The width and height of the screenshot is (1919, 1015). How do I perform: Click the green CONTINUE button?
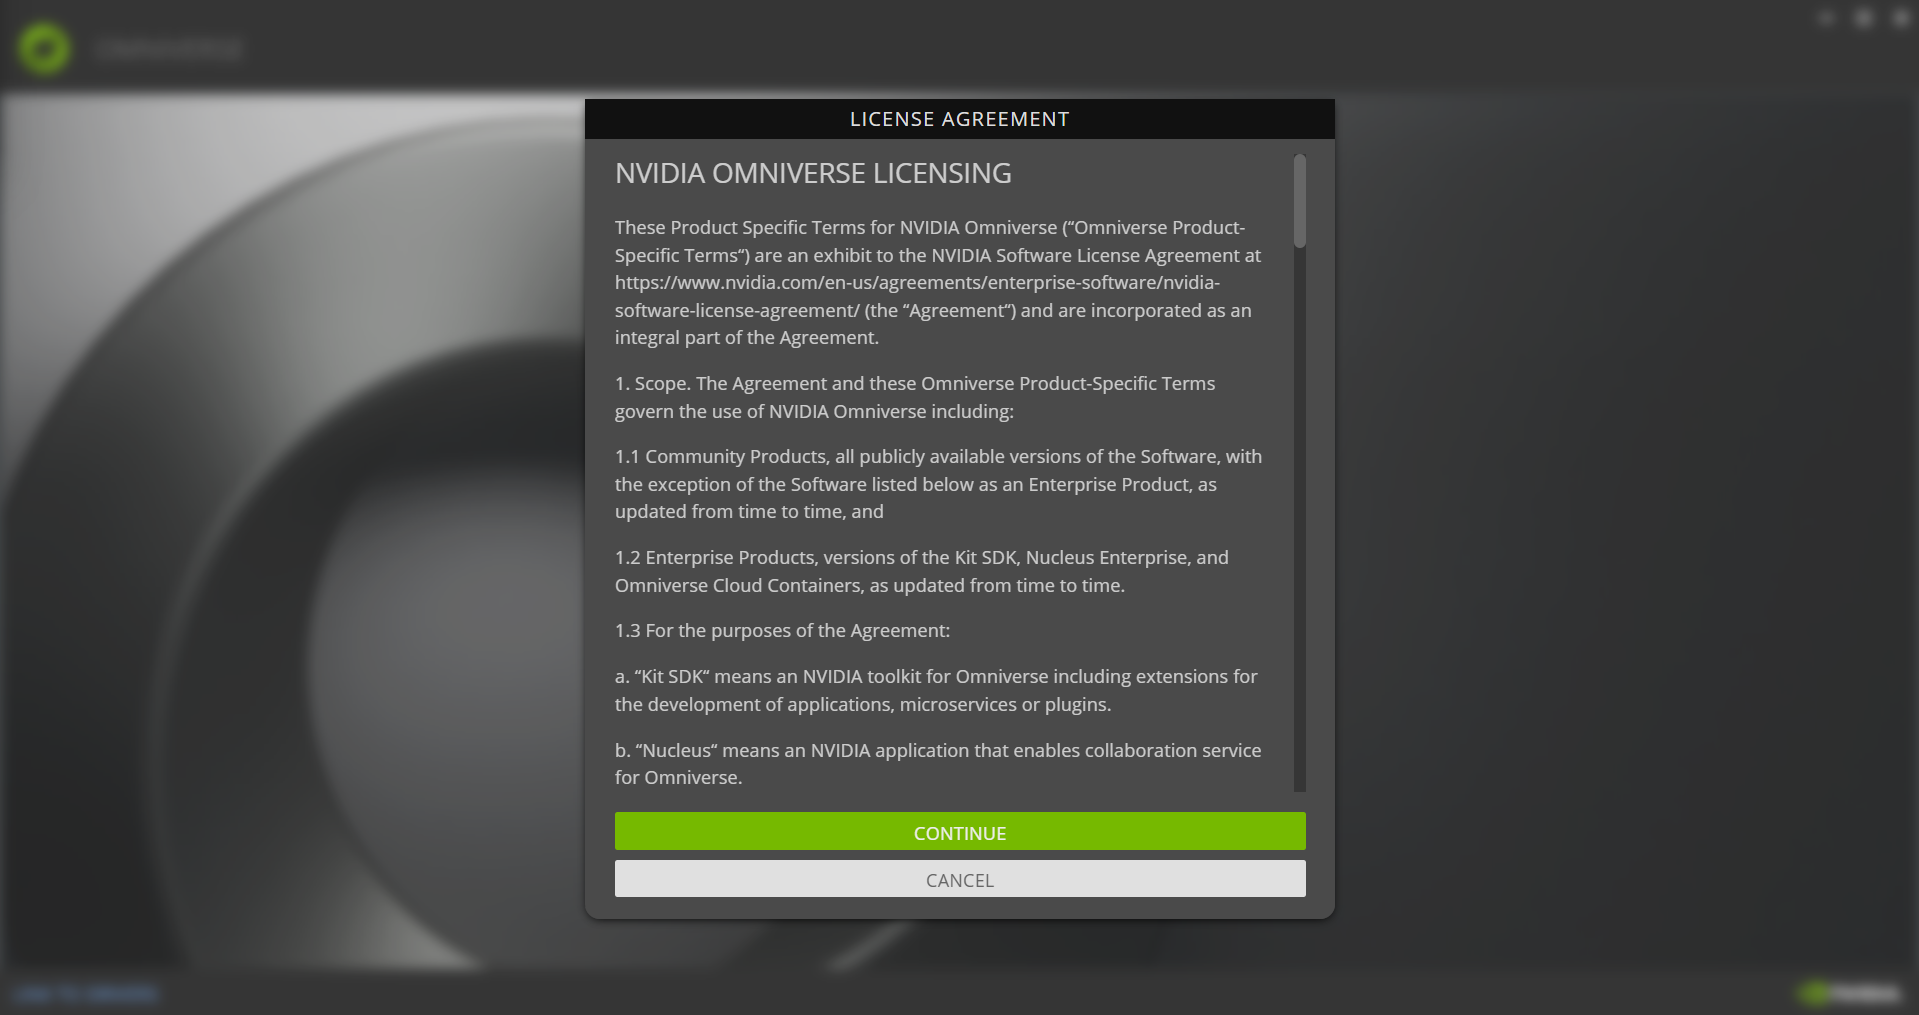point(960,831)
